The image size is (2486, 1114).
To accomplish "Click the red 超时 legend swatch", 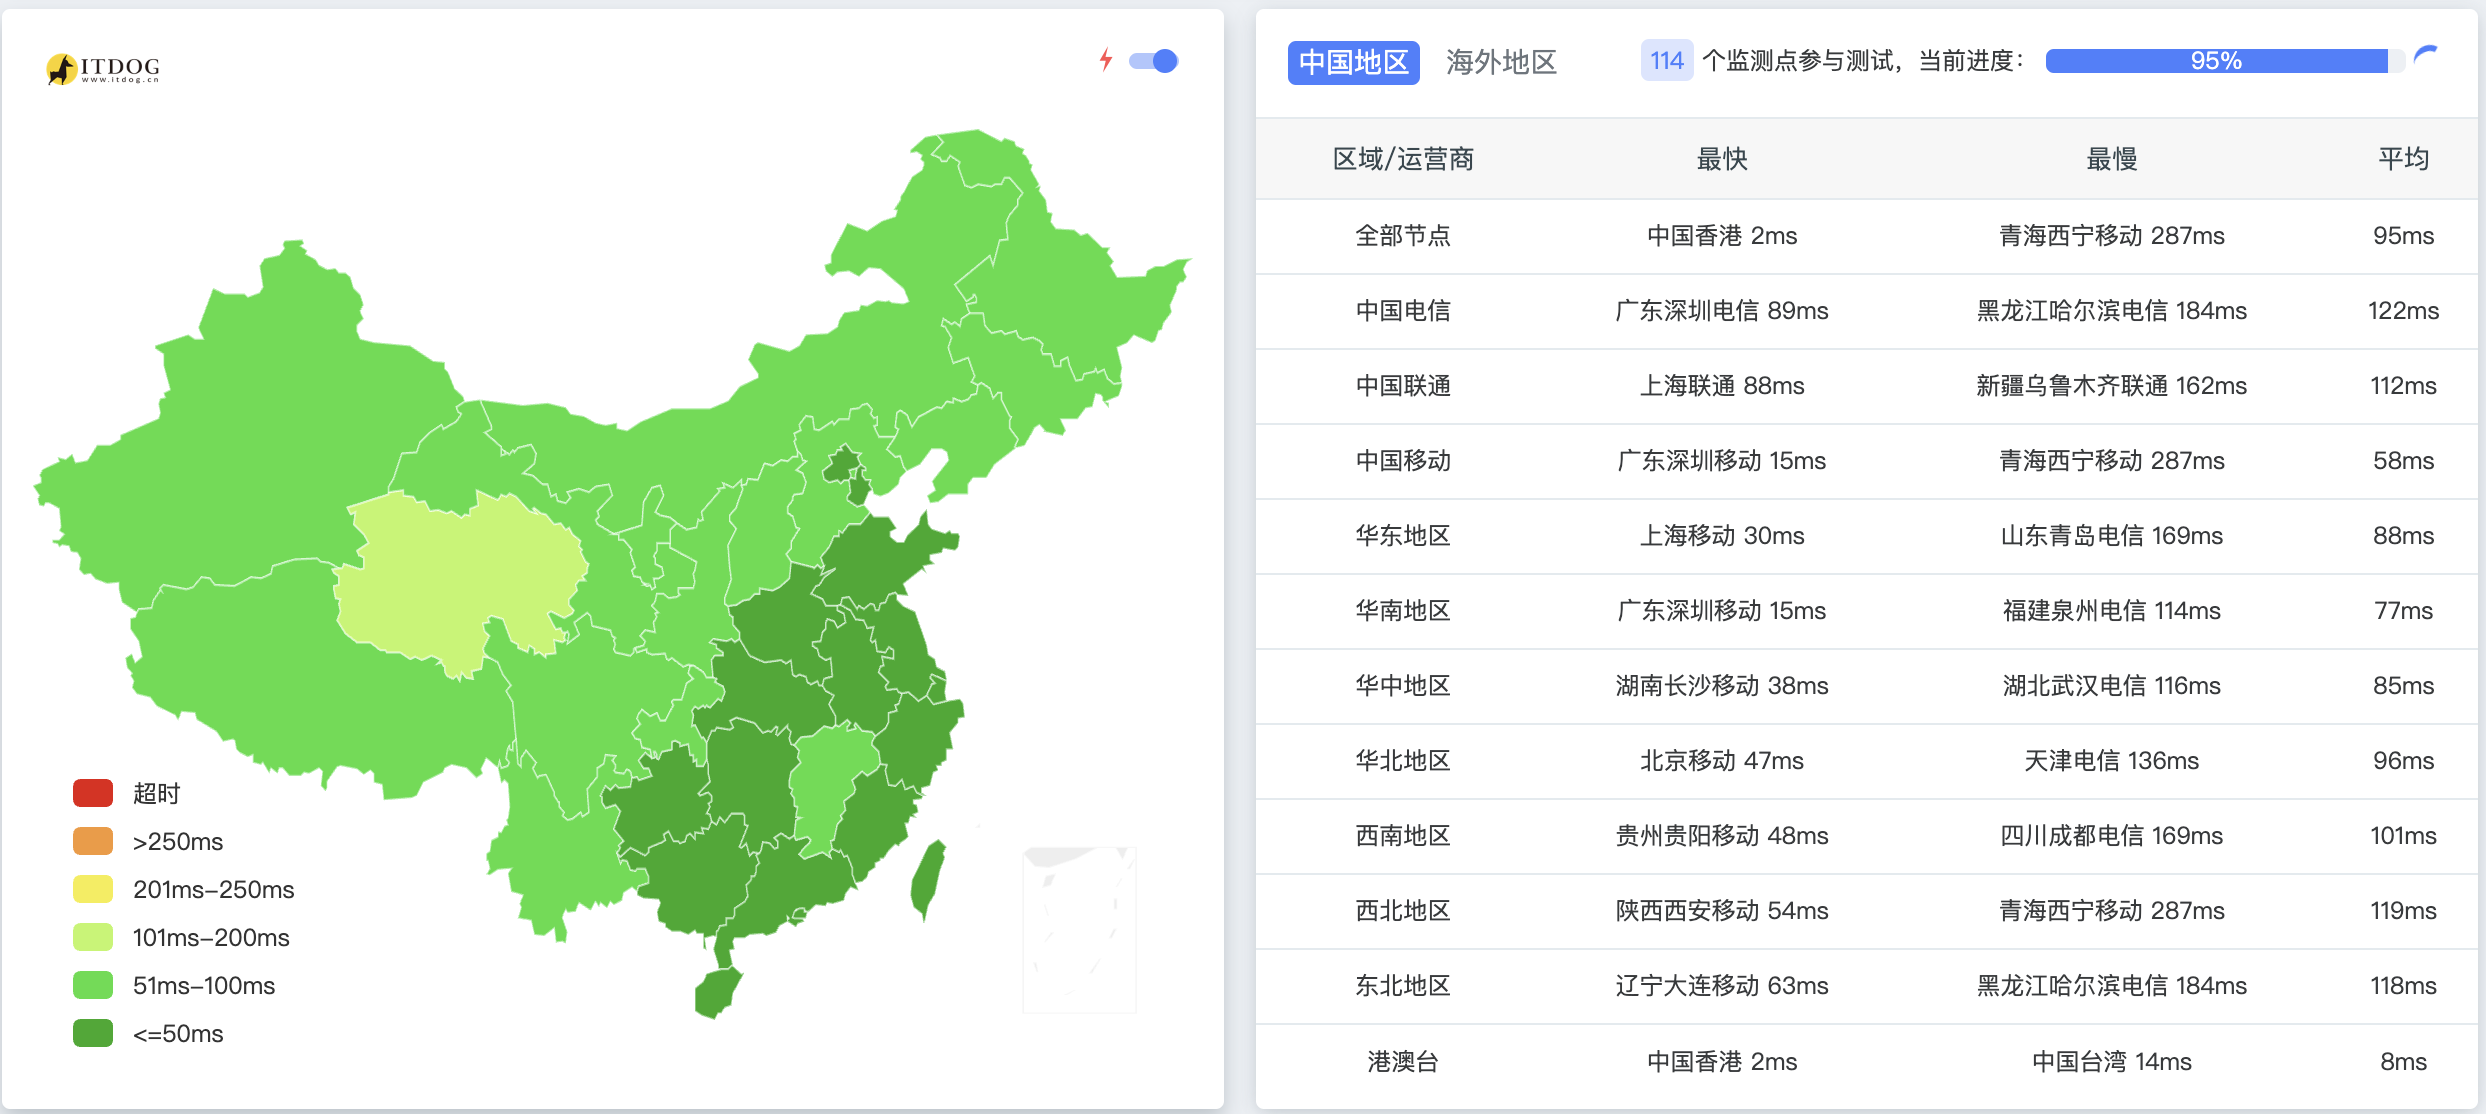I will [93, 793].
